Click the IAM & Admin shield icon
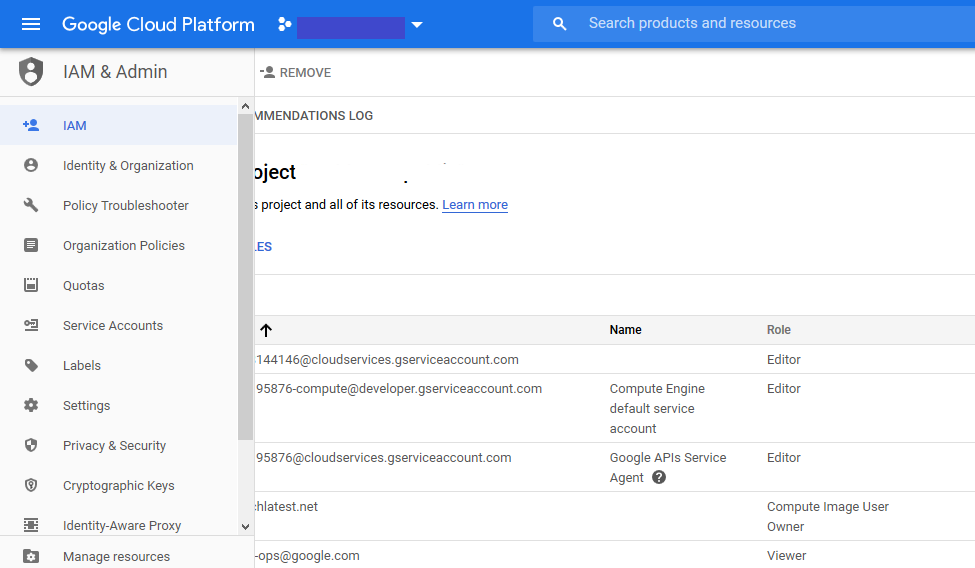Viewport: 975px width, 568px height. click(30, 72)
